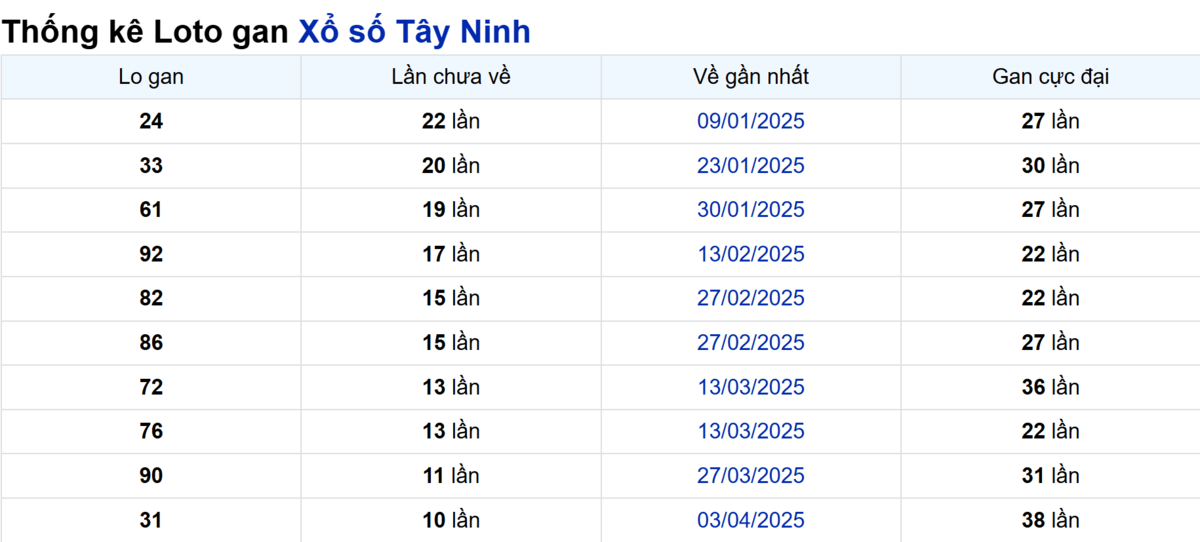The height and width of the screenshot is (542, 1200).
Task: Click 13 lần in row 72
Action: click(451, 387)
